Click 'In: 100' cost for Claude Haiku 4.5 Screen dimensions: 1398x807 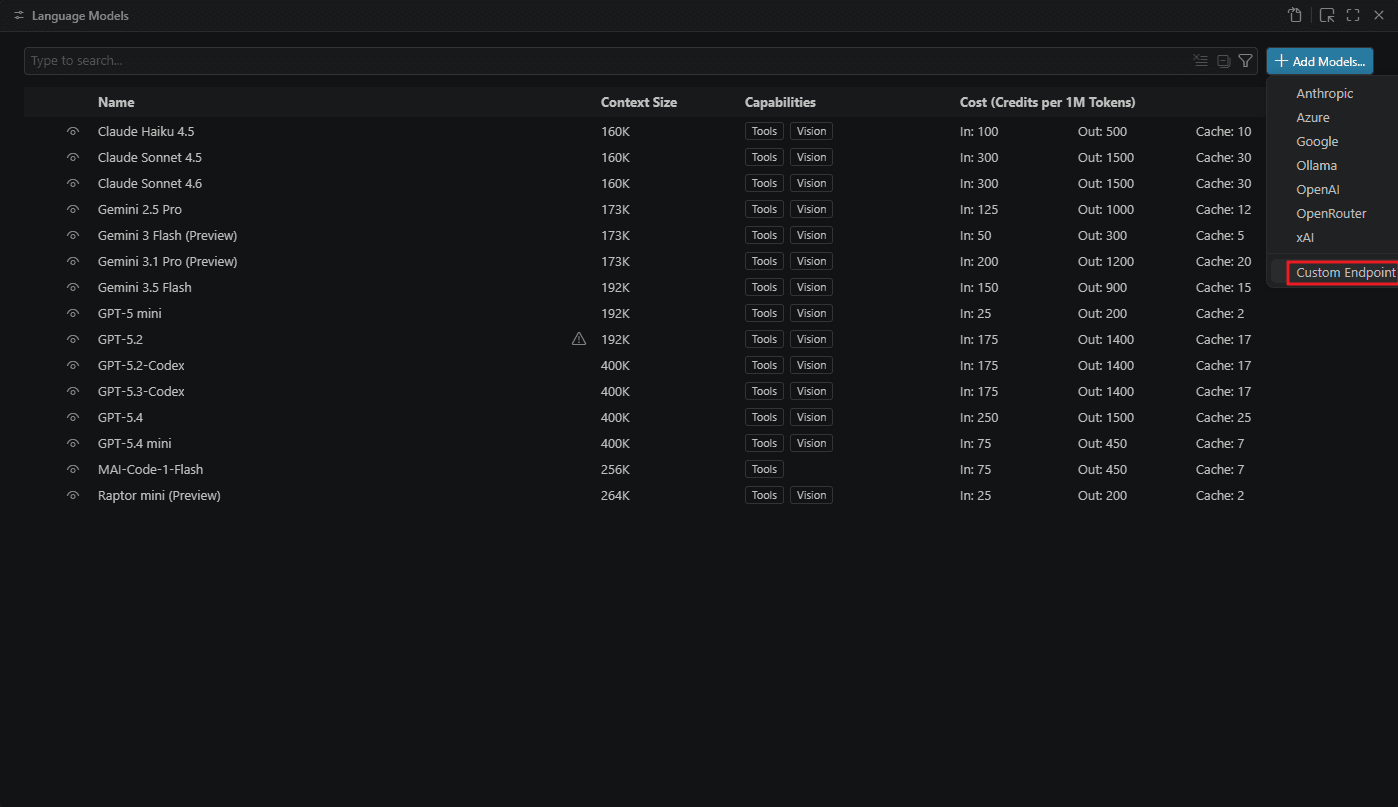tap(979, 131)
